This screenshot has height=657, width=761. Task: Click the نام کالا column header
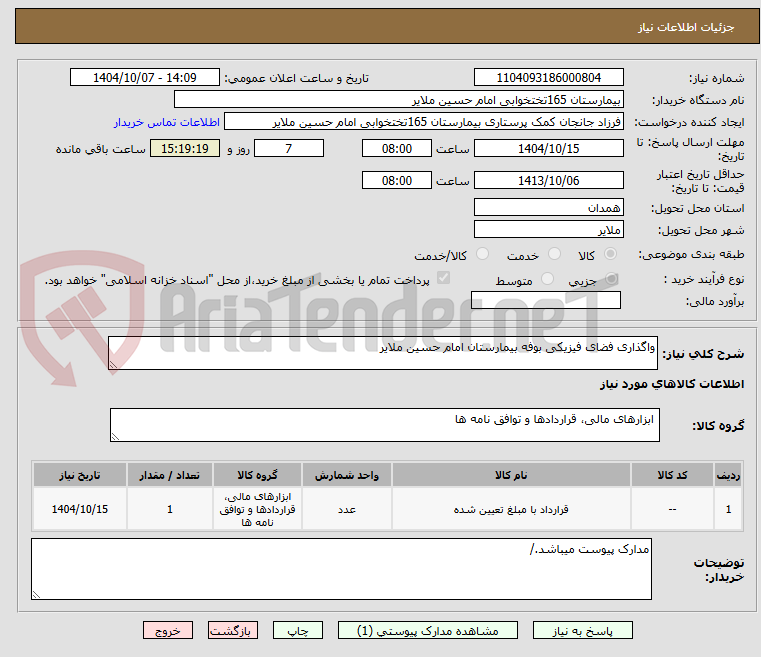511,475
